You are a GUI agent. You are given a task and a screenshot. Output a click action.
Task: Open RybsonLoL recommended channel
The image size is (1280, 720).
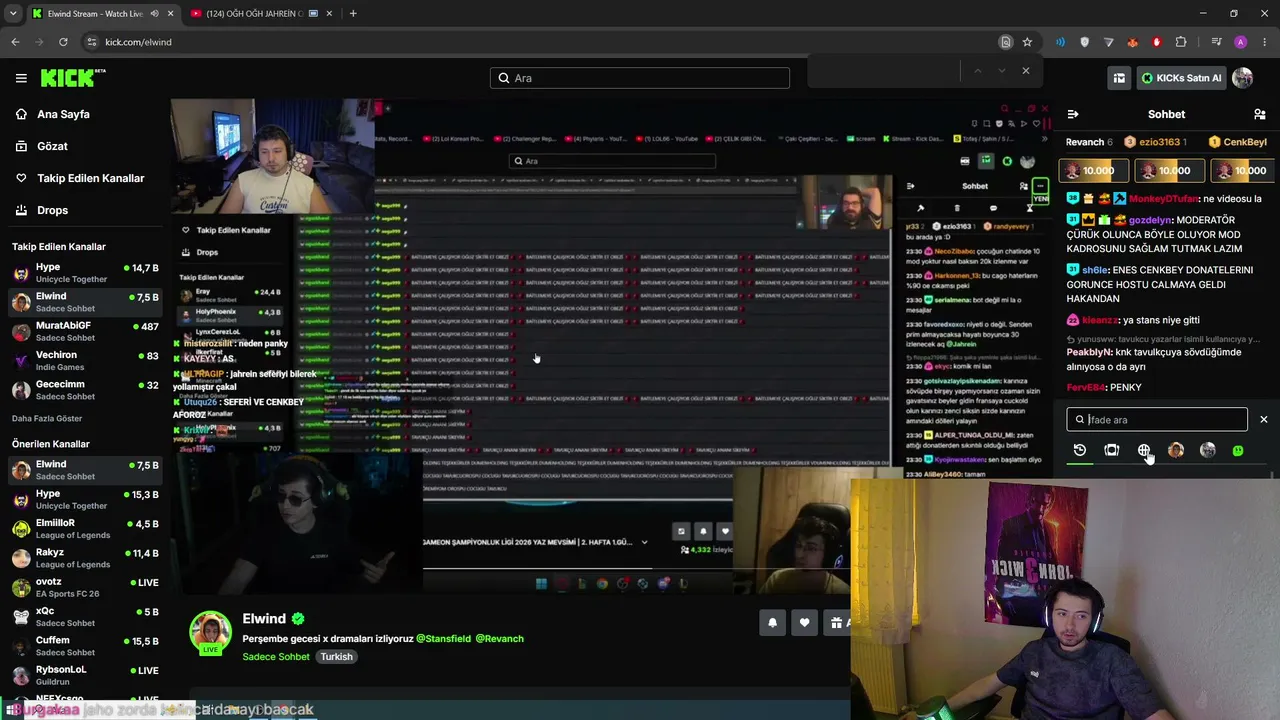[x=85, y=675]
